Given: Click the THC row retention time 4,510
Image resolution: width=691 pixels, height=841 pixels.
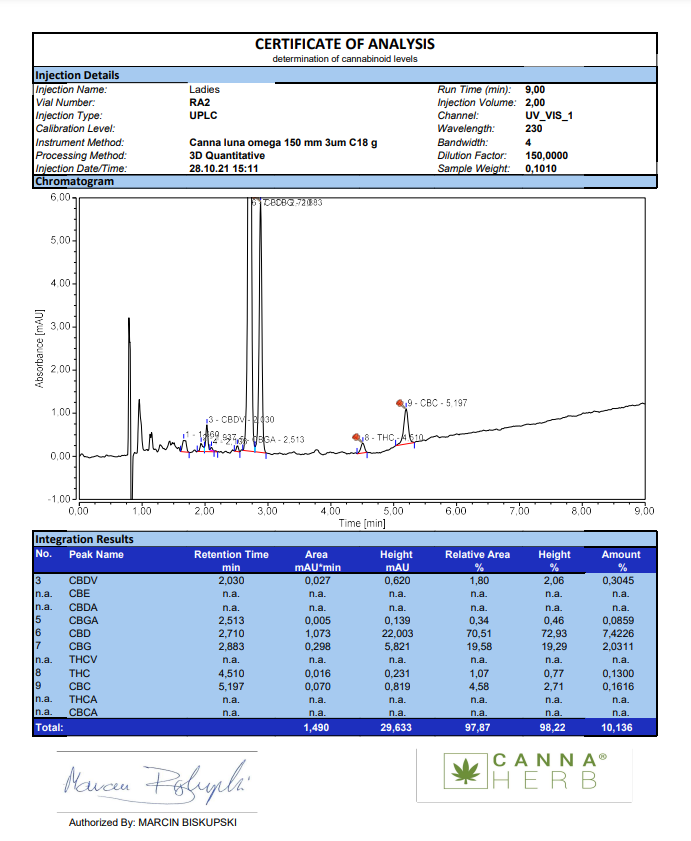Looking at the screenshot, I should (x=231, y=673).
